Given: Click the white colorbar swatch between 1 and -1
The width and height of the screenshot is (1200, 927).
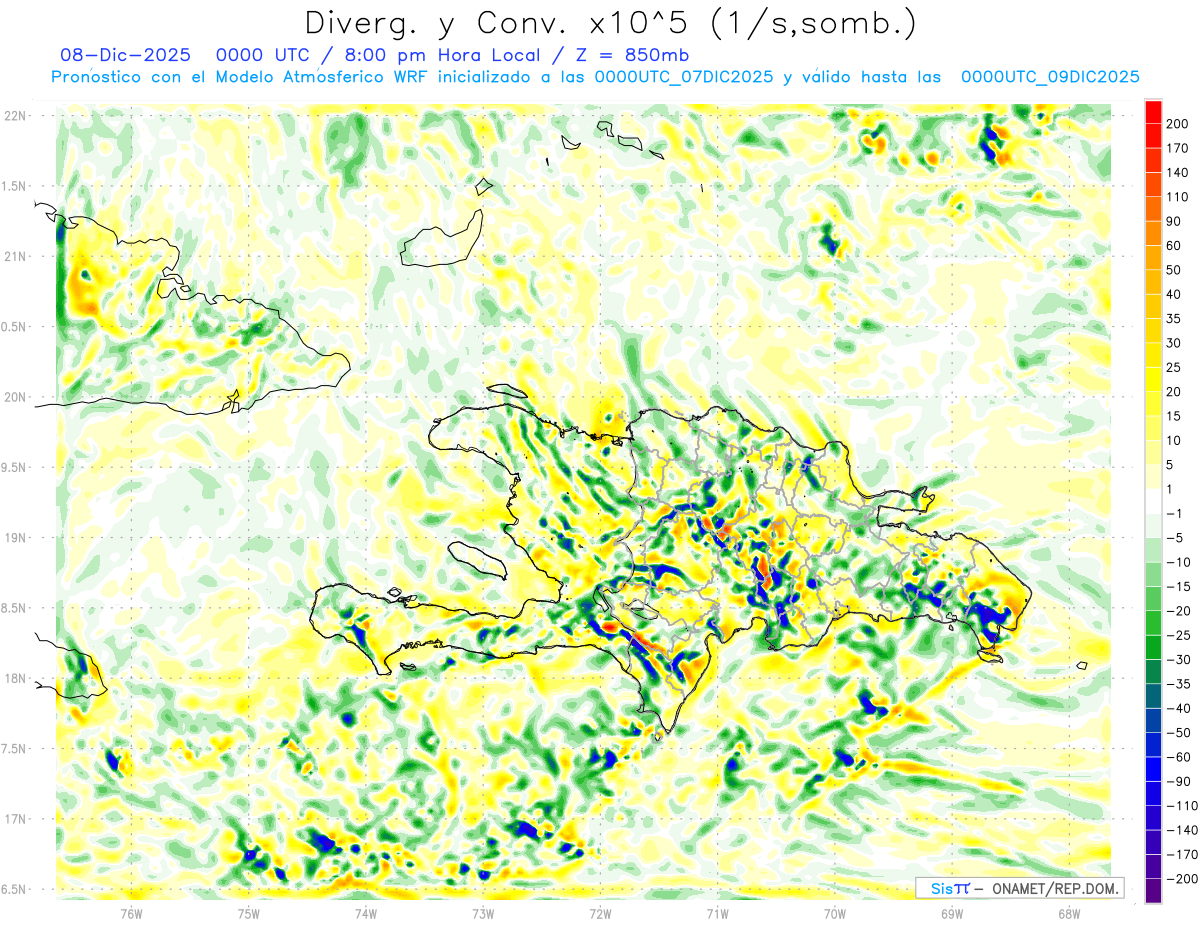Looking at the screenshot, I should [1153, 501].
